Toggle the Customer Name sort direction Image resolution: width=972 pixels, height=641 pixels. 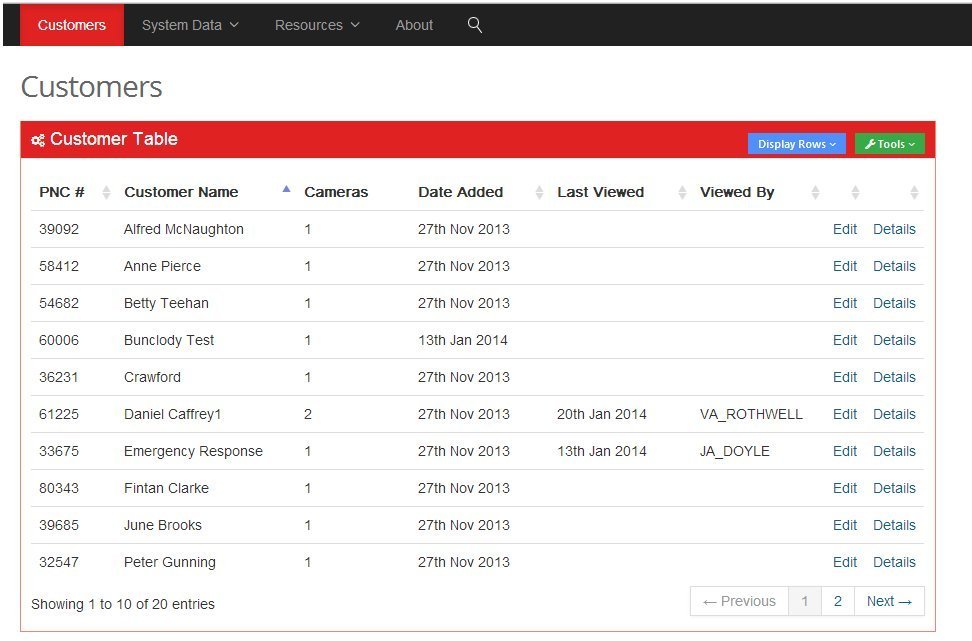[285, 191]
